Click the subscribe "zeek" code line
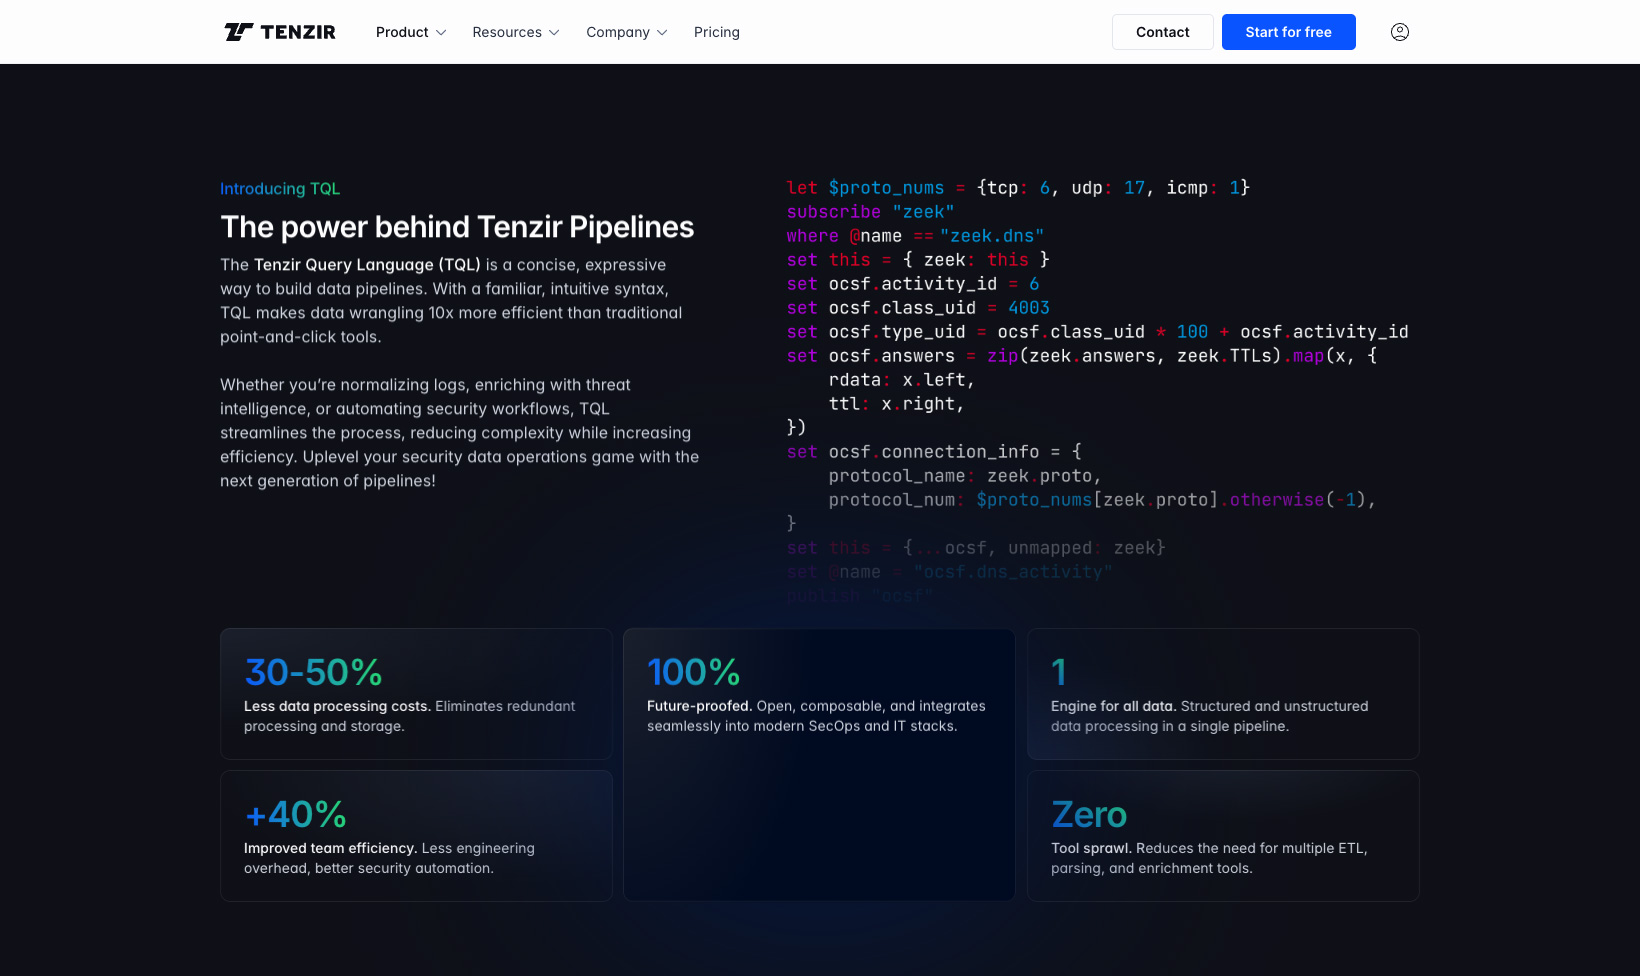 point(870,212)
